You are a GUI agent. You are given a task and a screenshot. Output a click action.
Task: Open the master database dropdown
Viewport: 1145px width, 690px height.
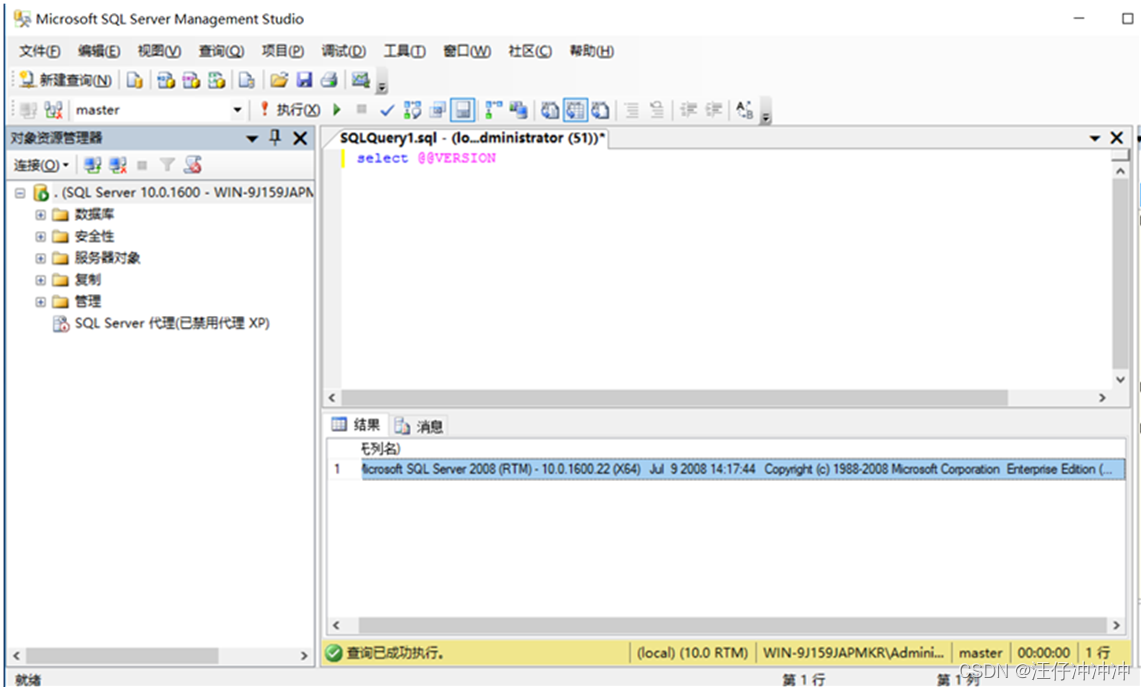coord(236,110)
